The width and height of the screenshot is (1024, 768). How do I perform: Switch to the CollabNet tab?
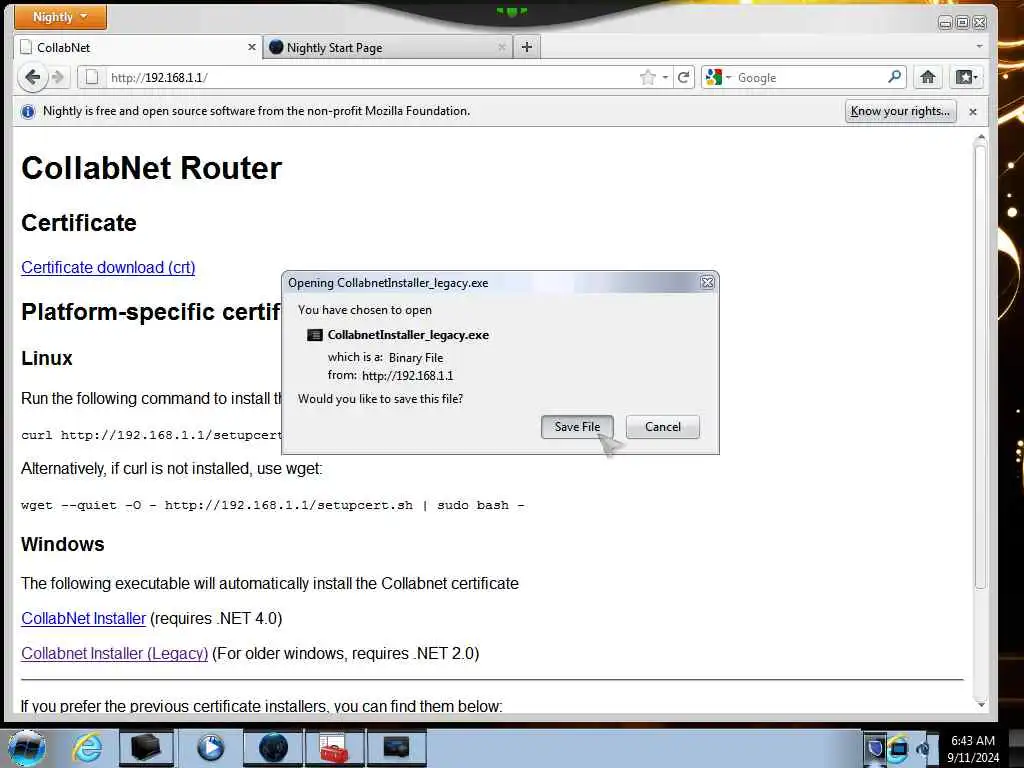[x=138, y=47]
